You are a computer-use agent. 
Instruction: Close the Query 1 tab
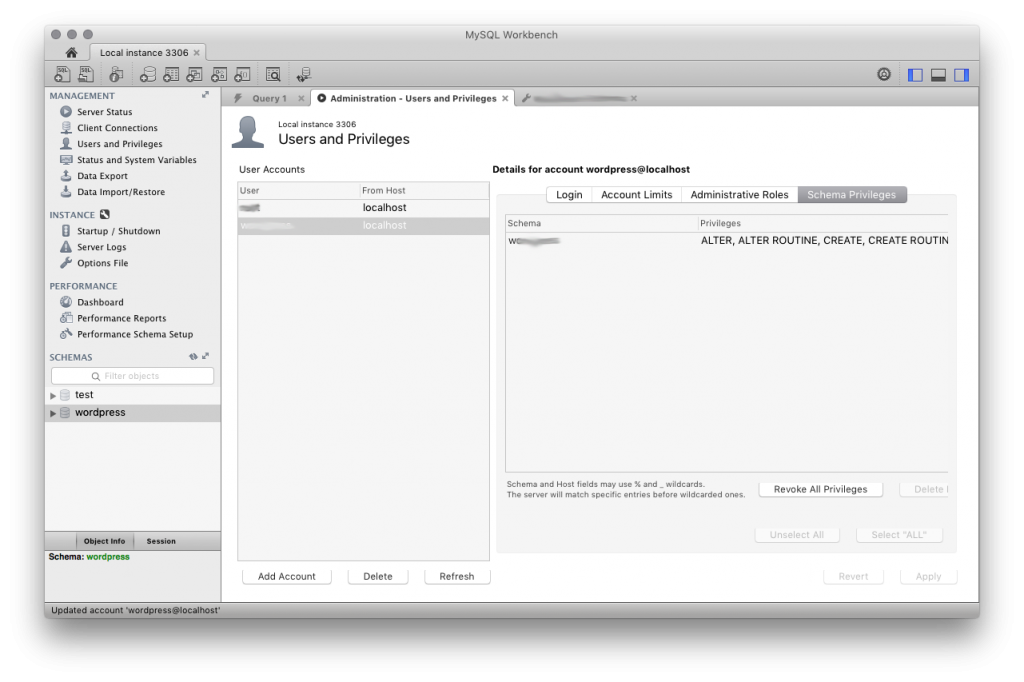click(x=301, y=99)
